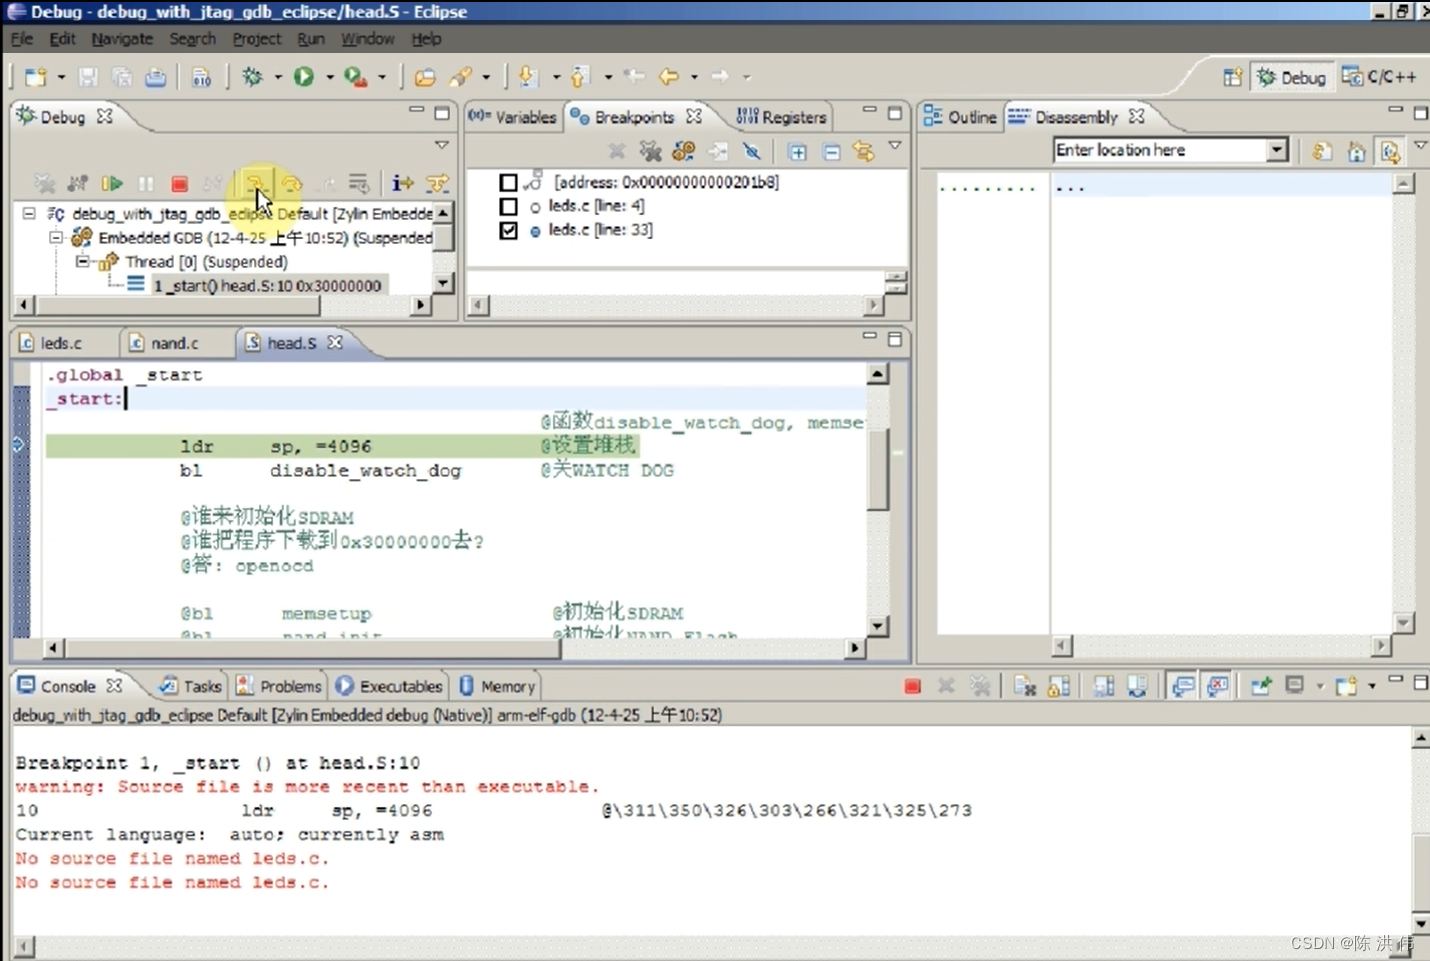Open the Enter location here dropdown arrow

point(1276,150)
